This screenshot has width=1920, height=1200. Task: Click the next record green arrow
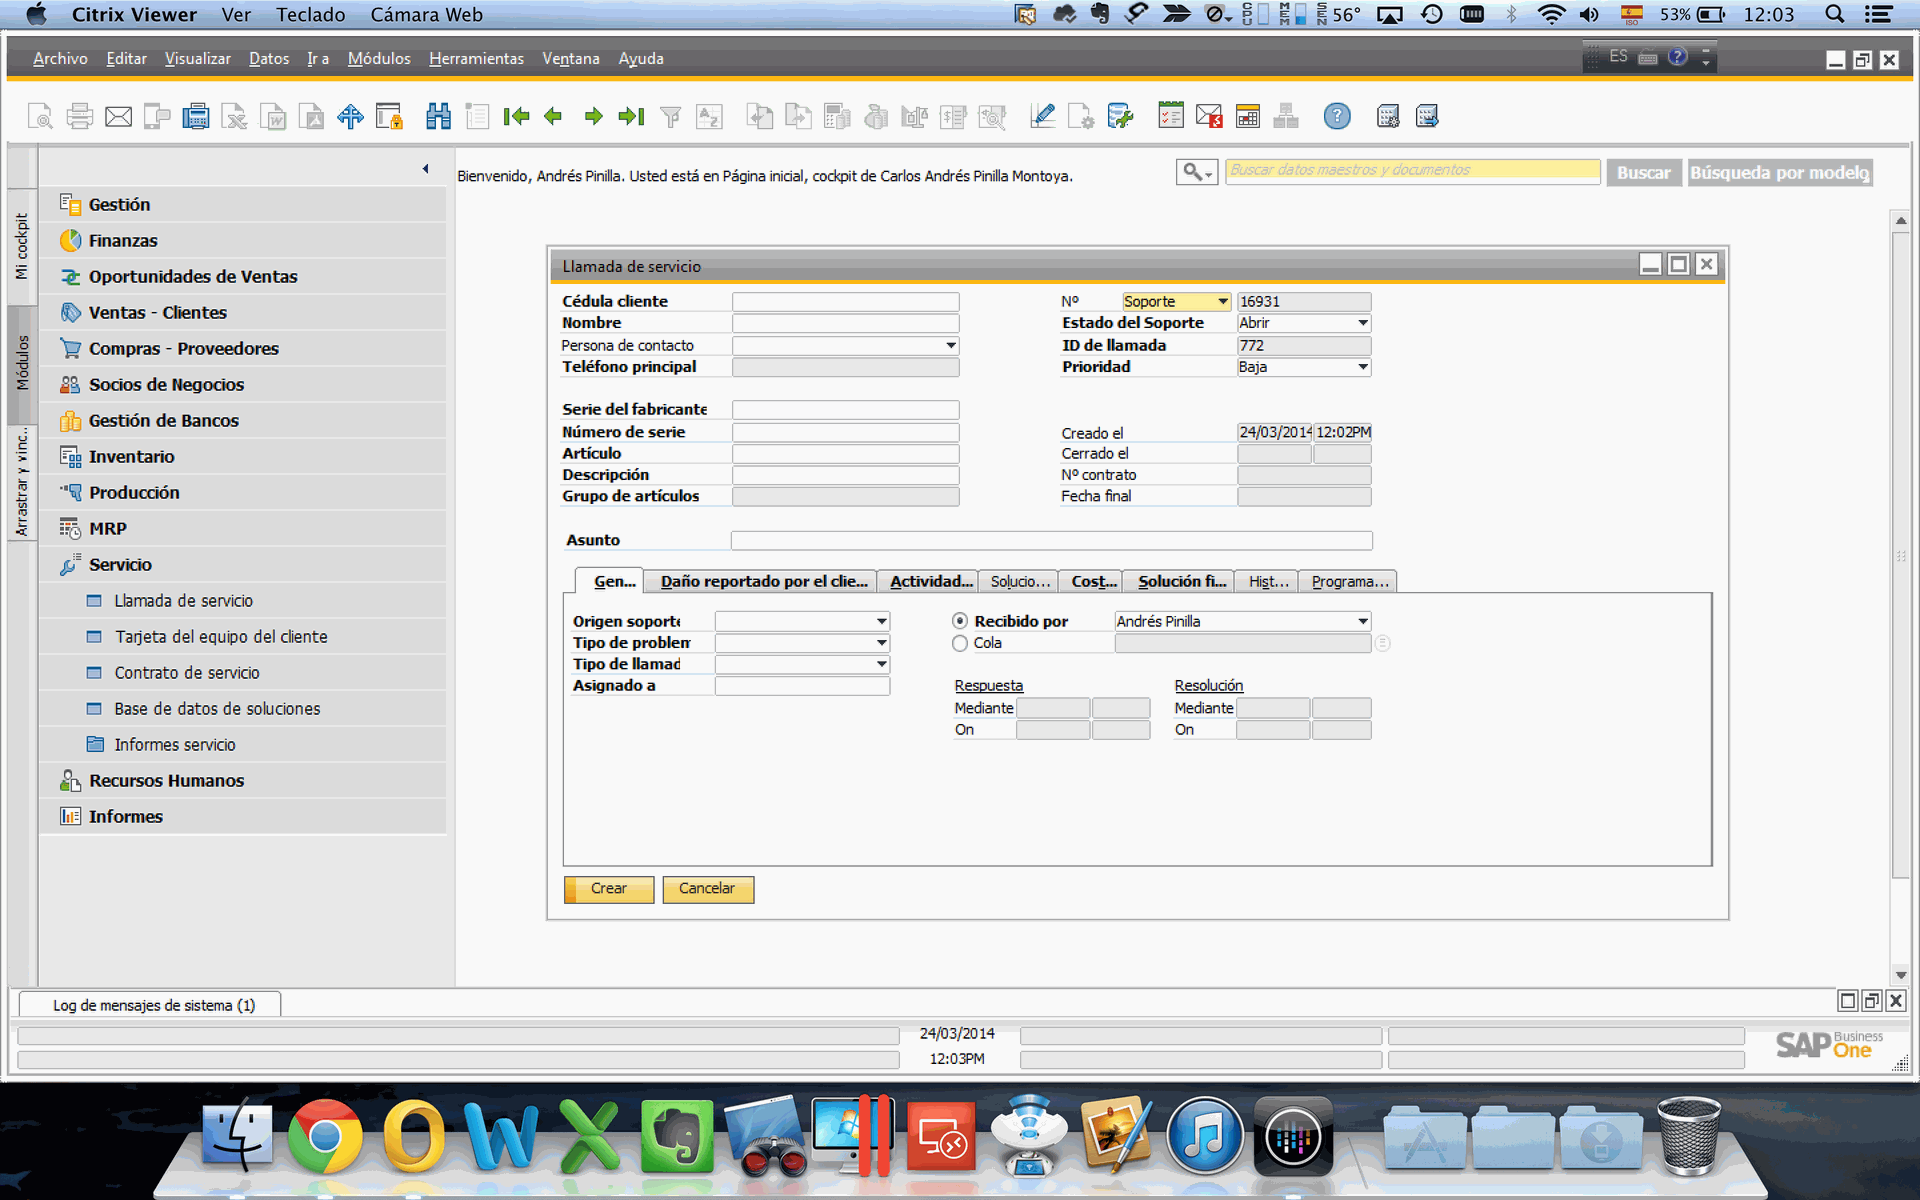pos(593,117)
